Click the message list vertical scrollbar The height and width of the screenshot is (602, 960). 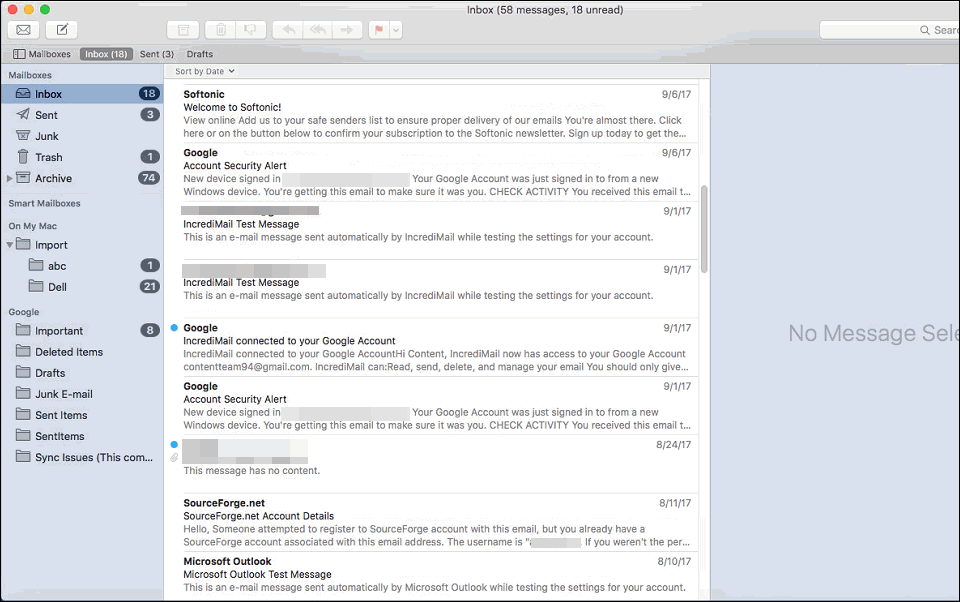click(704, 228)
